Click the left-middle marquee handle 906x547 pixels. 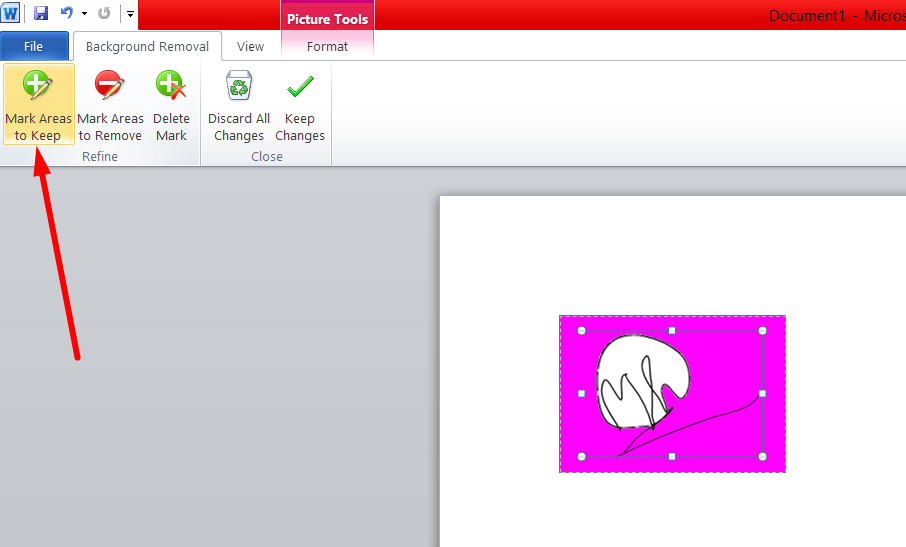pyautogui.click(x=582, y=393)
